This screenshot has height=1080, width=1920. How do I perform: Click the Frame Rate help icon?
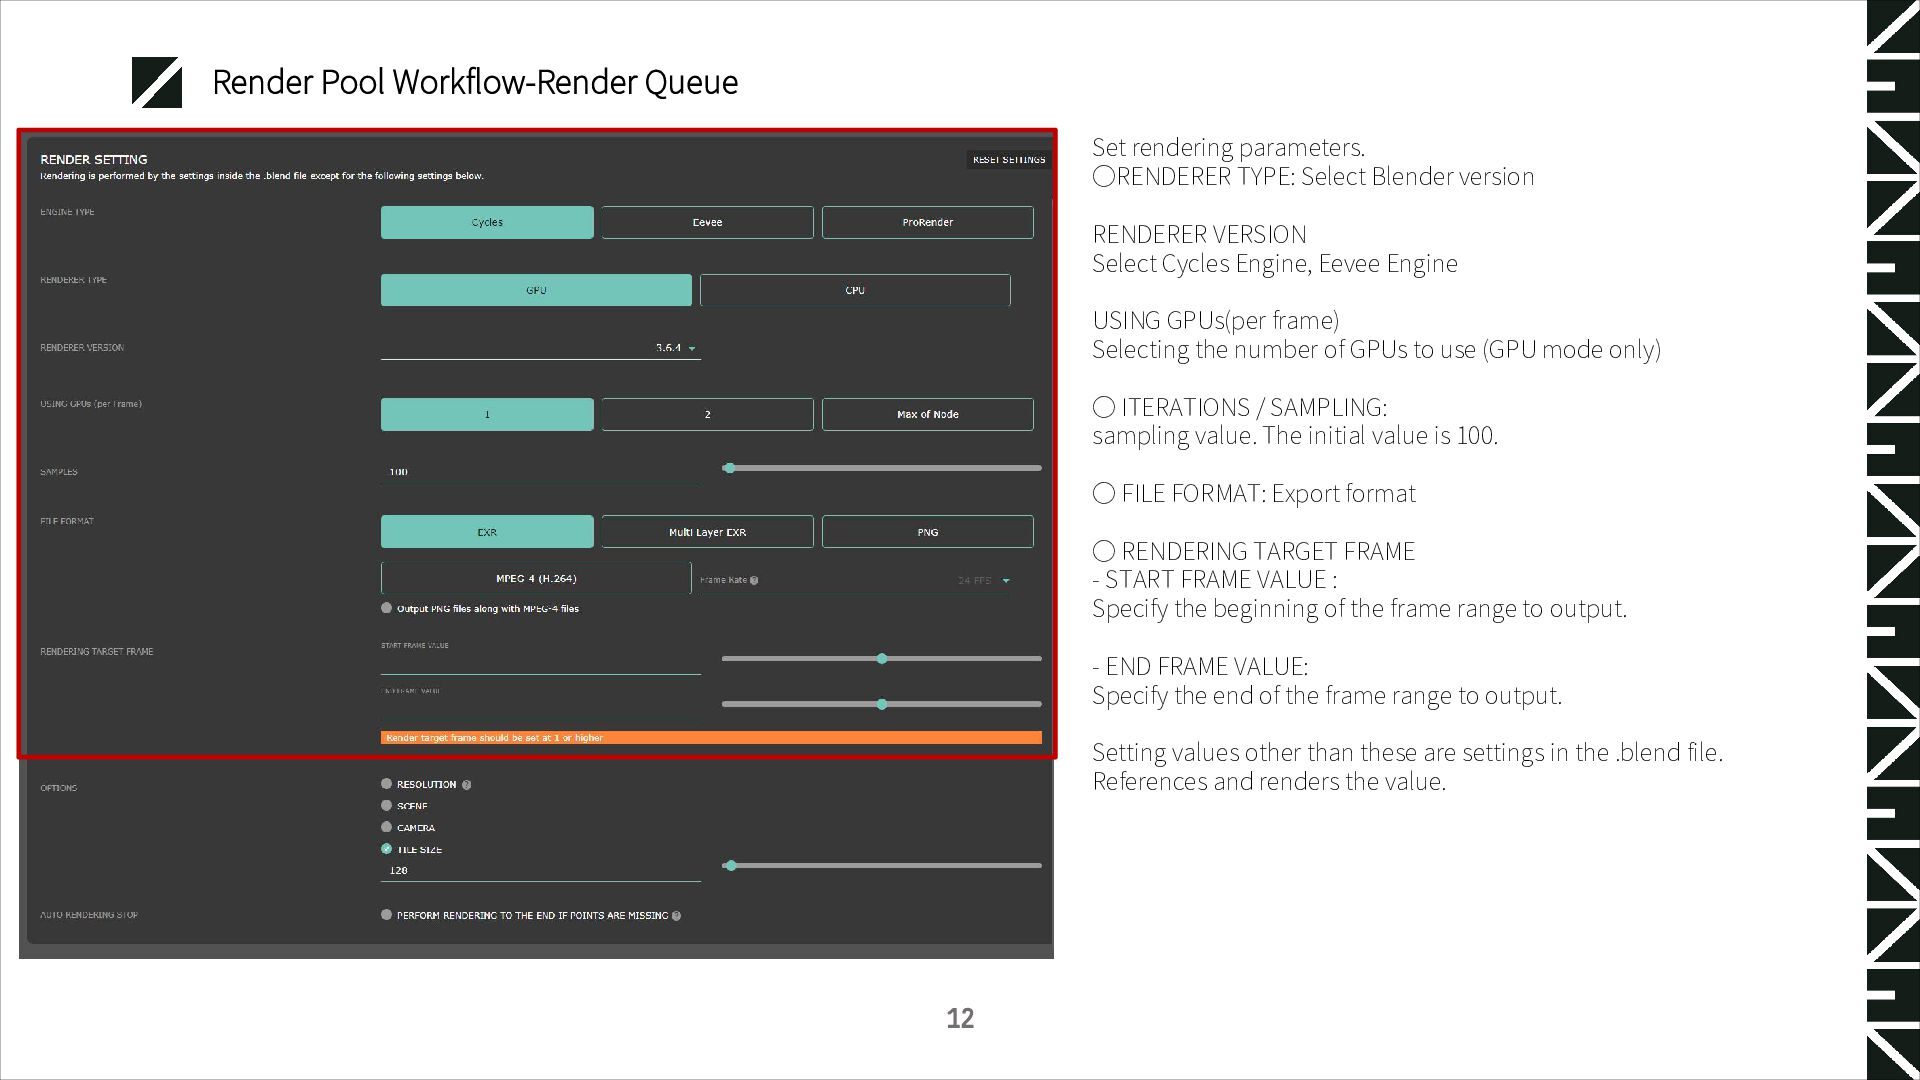(754, 580)
